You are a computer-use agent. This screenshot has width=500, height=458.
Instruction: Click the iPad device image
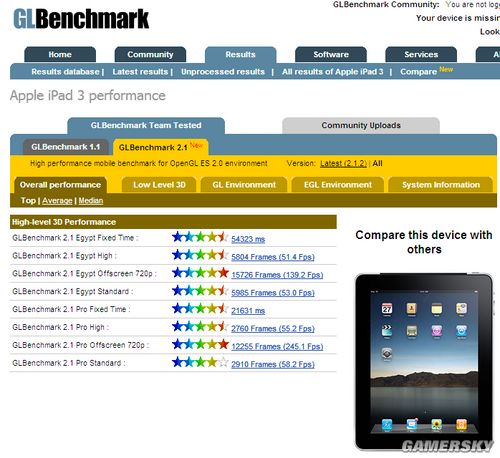pyautogui.click(x=424, y=362)
